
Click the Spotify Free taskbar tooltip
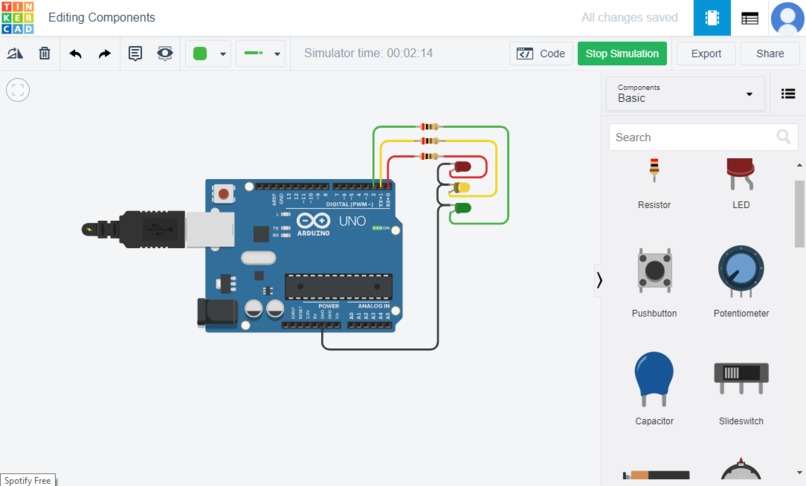point(28,480)
